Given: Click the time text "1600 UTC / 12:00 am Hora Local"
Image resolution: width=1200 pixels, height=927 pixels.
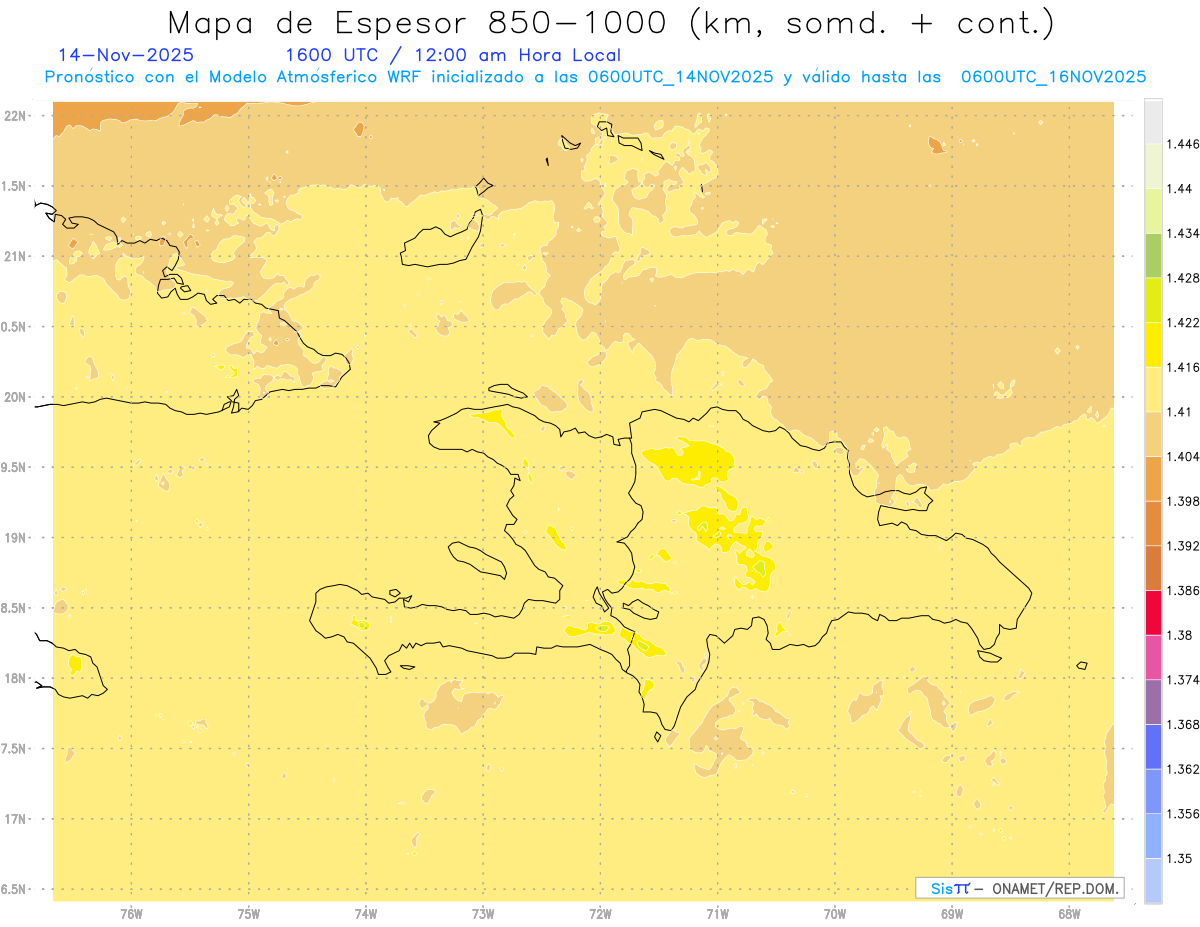Looking at the screenshot, I should (x=453, y=55).
